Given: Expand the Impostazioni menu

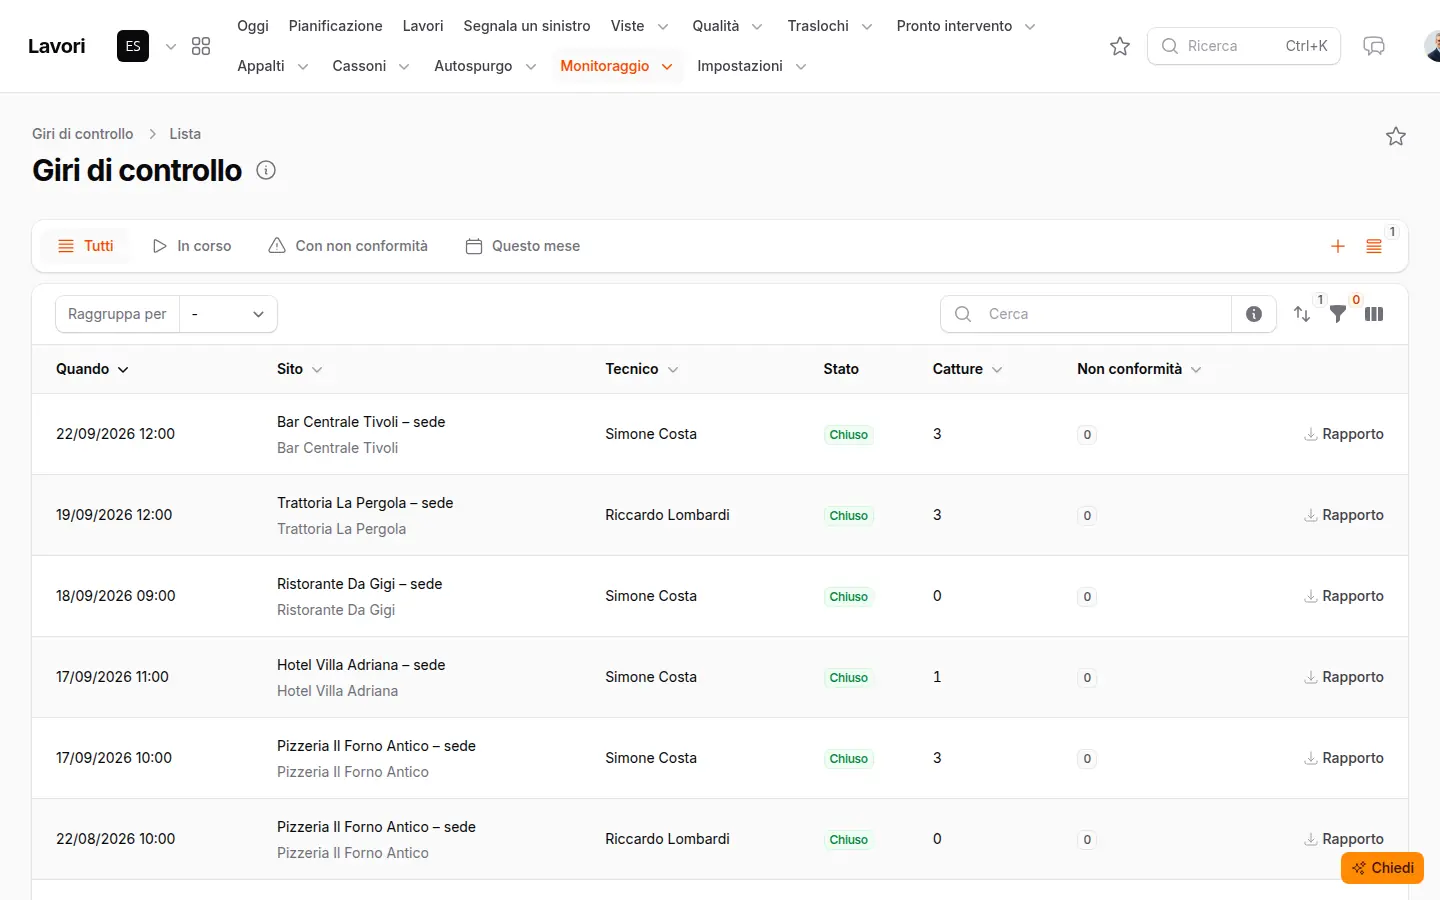Looking at the screenshot, I should [x=751, y=66].
